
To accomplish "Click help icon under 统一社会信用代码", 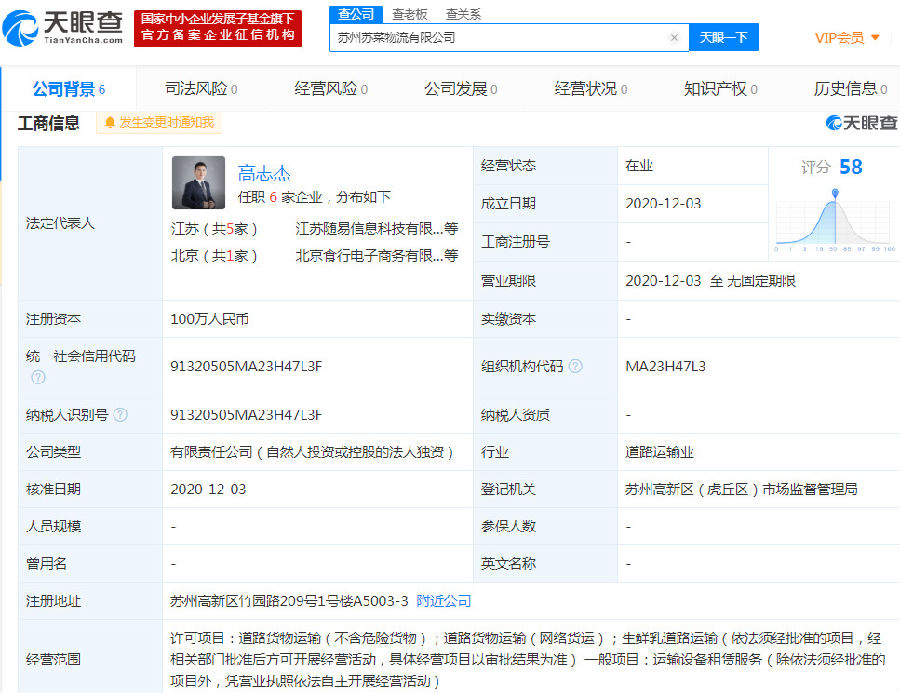I will coord(38,377).
